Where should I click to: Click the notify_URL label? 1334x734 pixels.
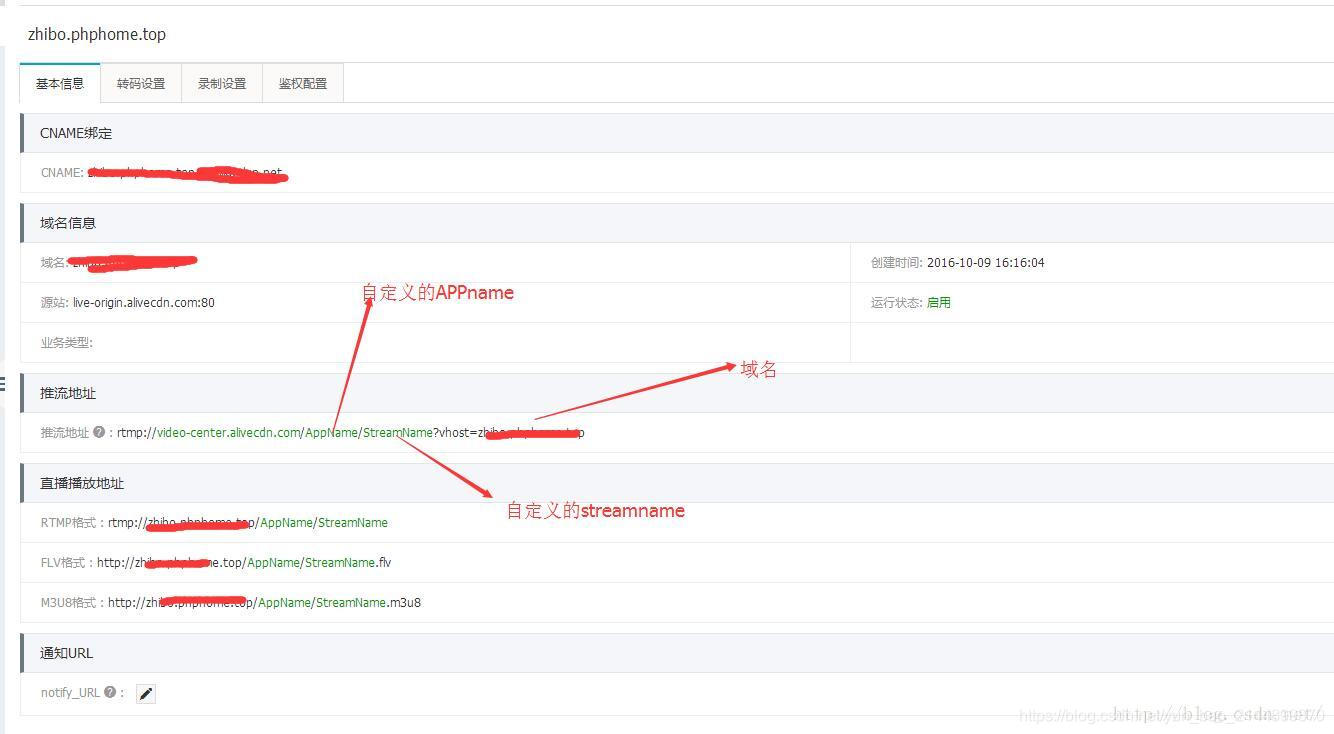(70, 692)
